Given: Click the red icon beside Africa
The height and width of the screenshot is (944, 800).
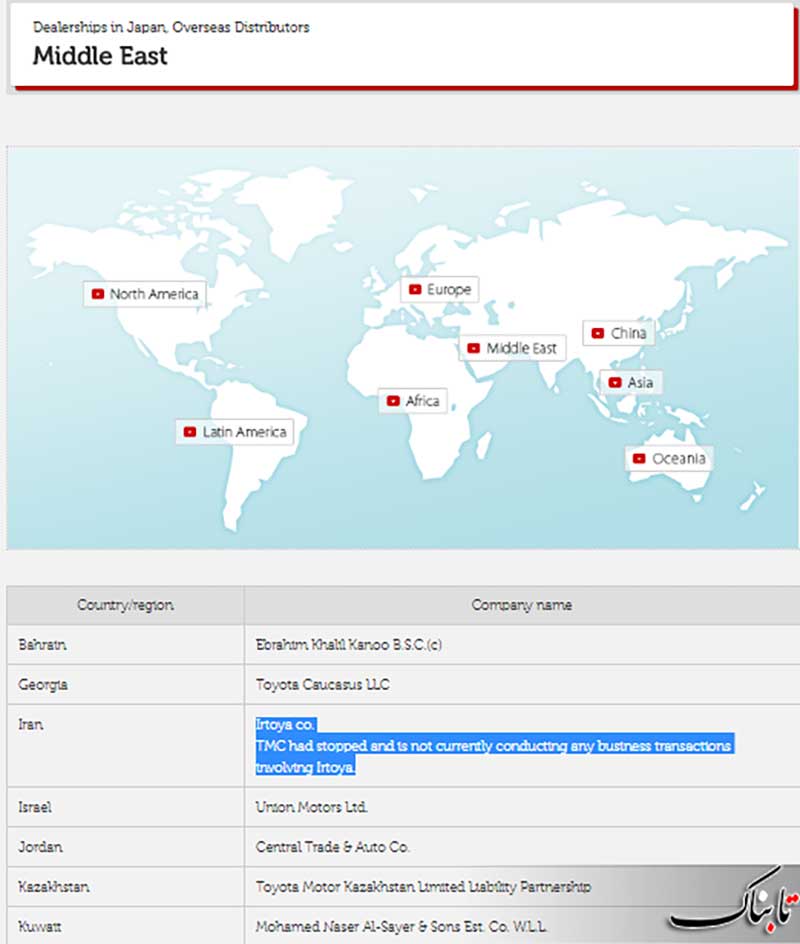Looking at the screenshot, I should point(393,401).
